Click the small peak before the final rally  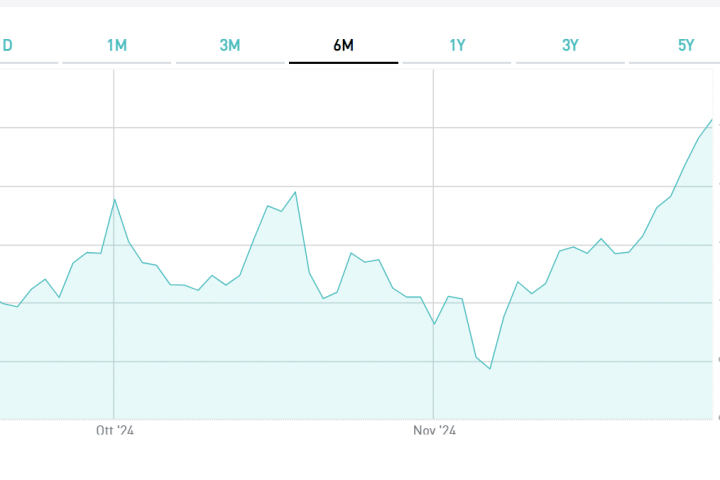601,239
